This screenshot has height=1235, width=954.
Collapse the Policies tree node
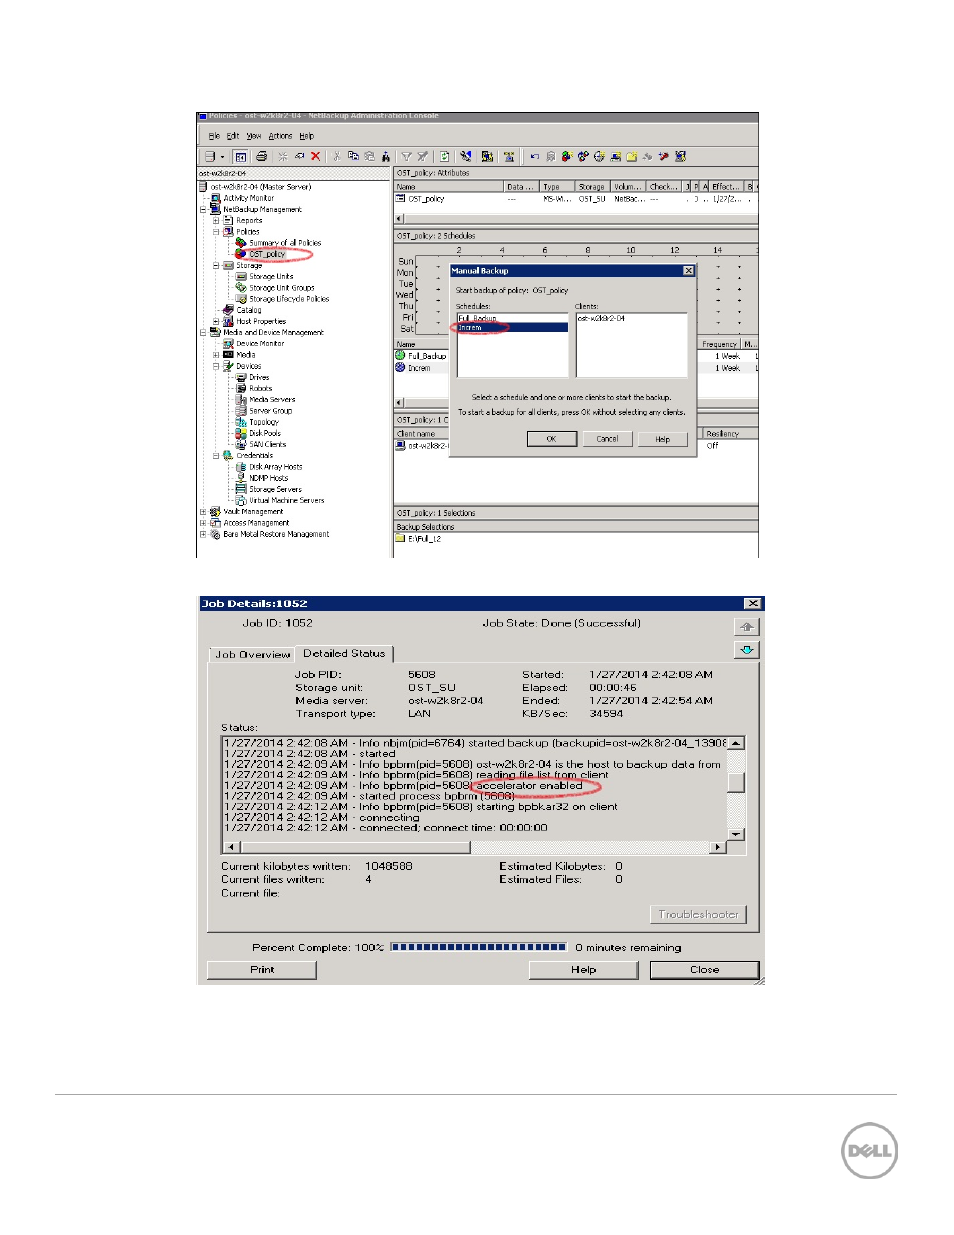click(x=216, y=232)
